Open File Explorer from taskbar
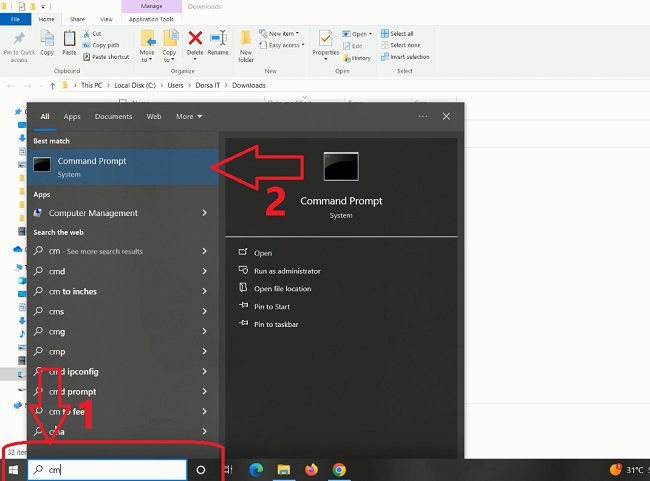Screen dimensions: 650x481 (284, 469)
